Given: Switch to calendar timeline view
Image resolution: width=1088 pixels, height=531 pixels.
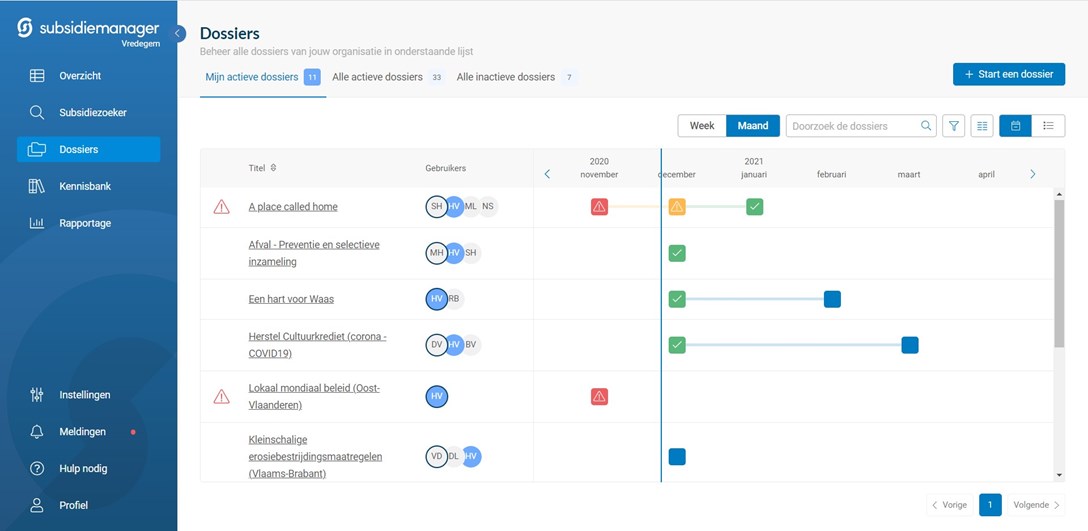Looking at the screenshot, I should click(x=1015, y=126).
